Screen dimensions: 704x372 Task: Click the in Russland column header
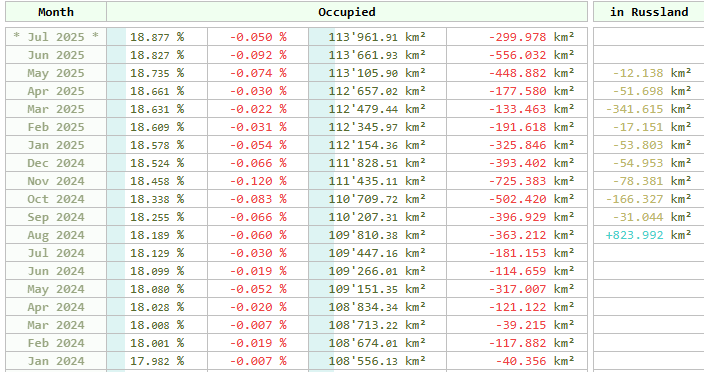tap(649, 12)
